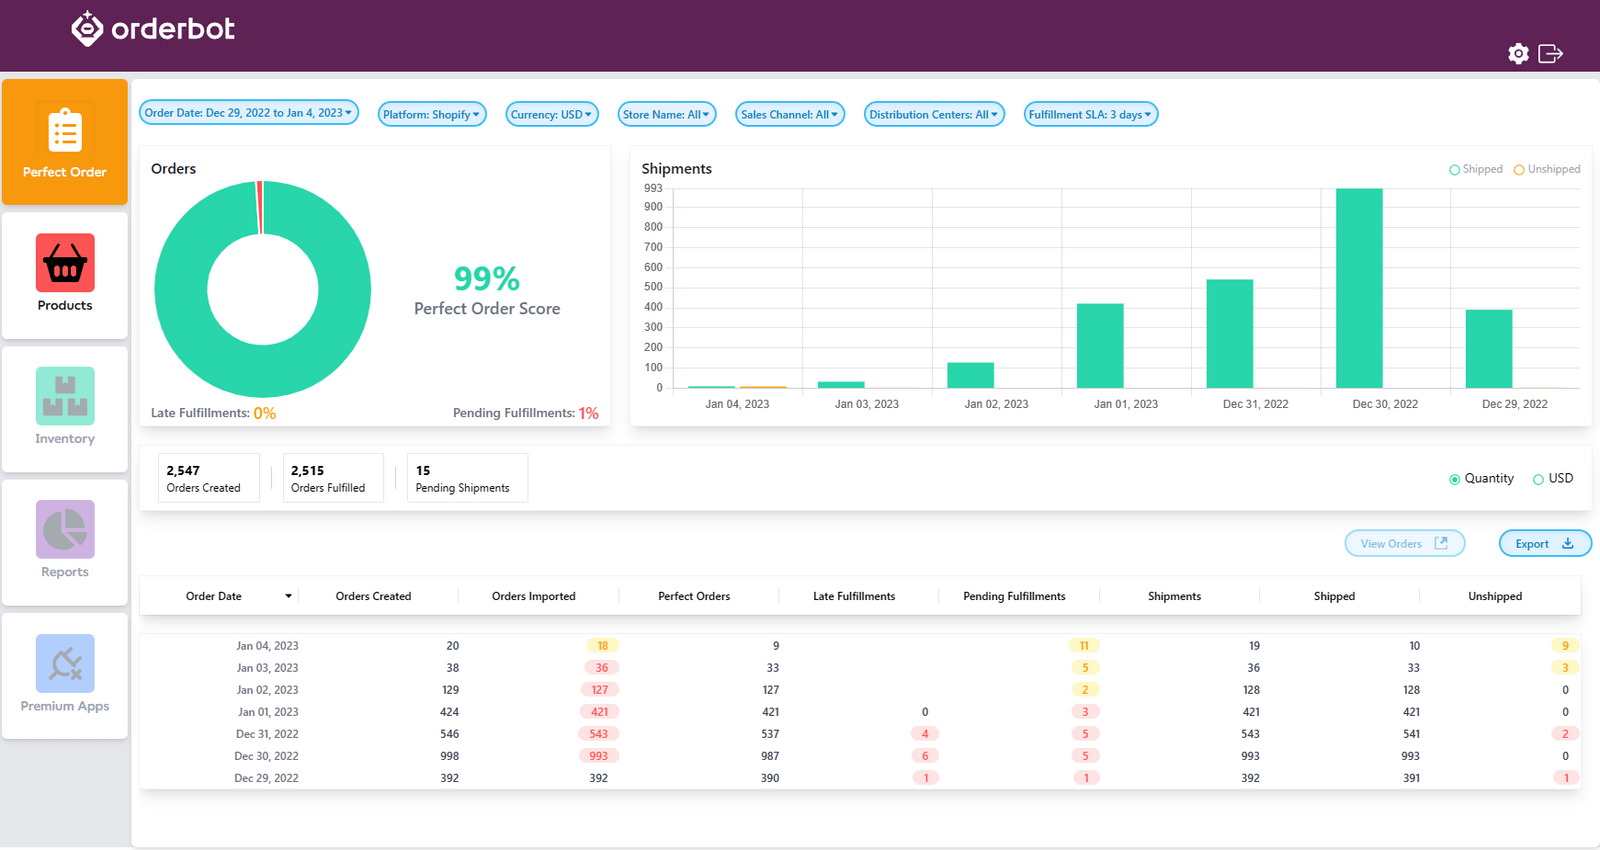Click the 993 Orders Imported badge
Screen dimensions: 1600x850
tap(599, 756)
